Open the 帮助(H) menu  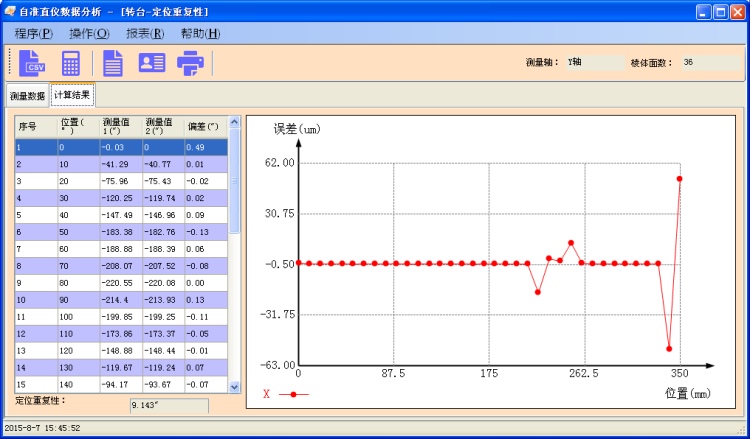(200, 33)
